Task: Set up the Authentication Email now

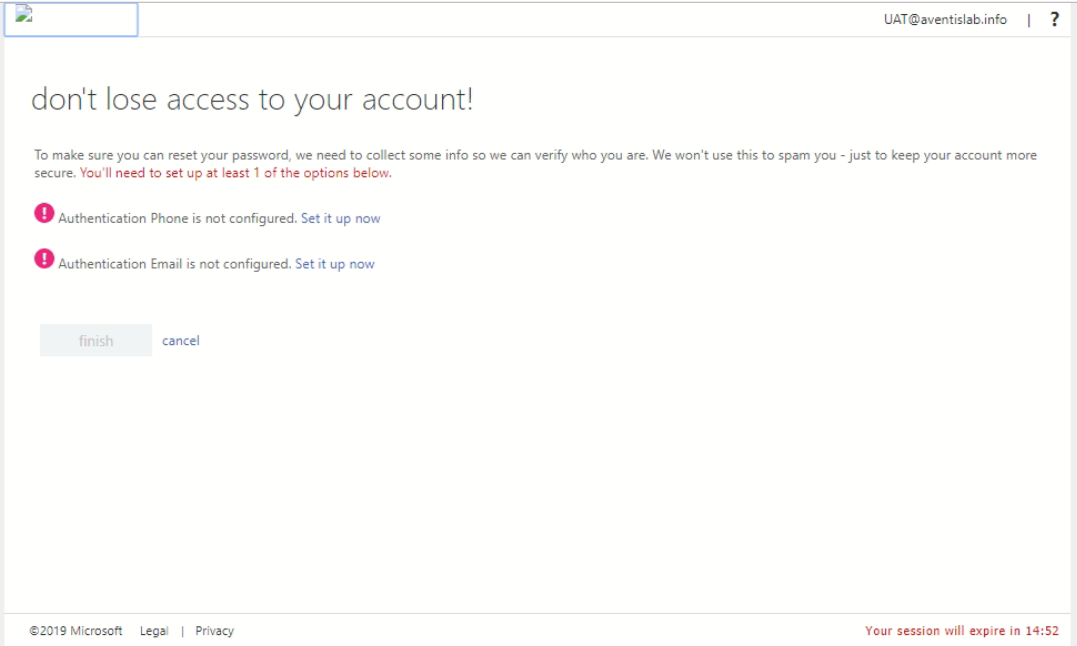Action: [334, 264]
